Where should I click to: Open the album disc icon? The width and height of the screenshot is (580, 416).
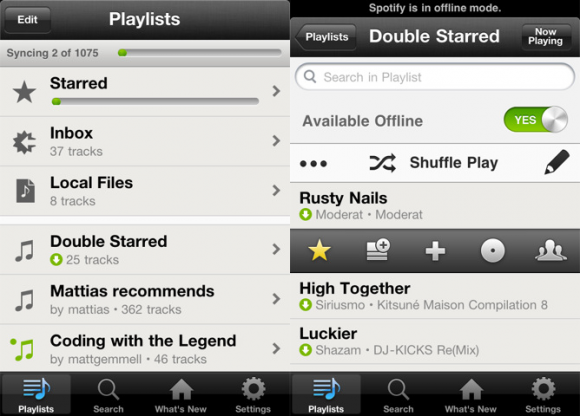(492, 250)
